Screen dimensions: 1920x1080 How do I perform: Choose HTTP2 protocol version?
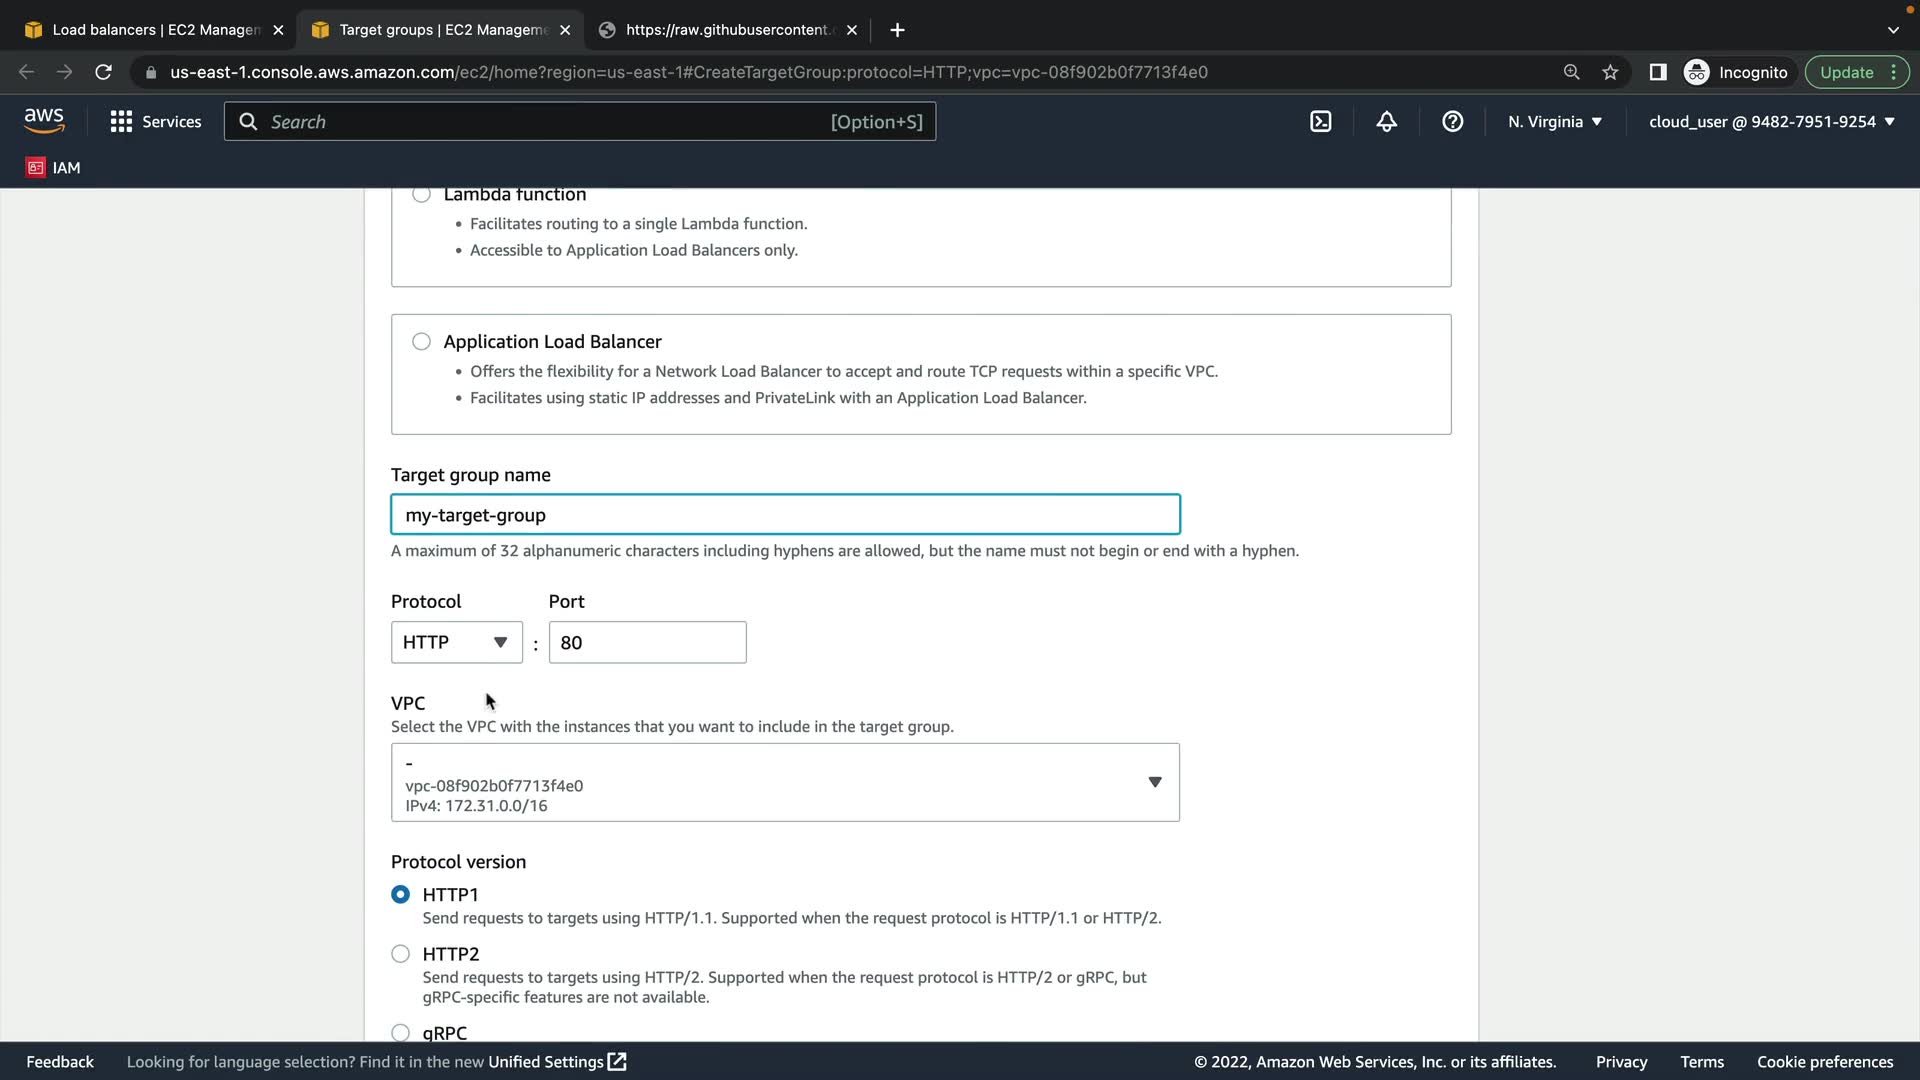400,954
